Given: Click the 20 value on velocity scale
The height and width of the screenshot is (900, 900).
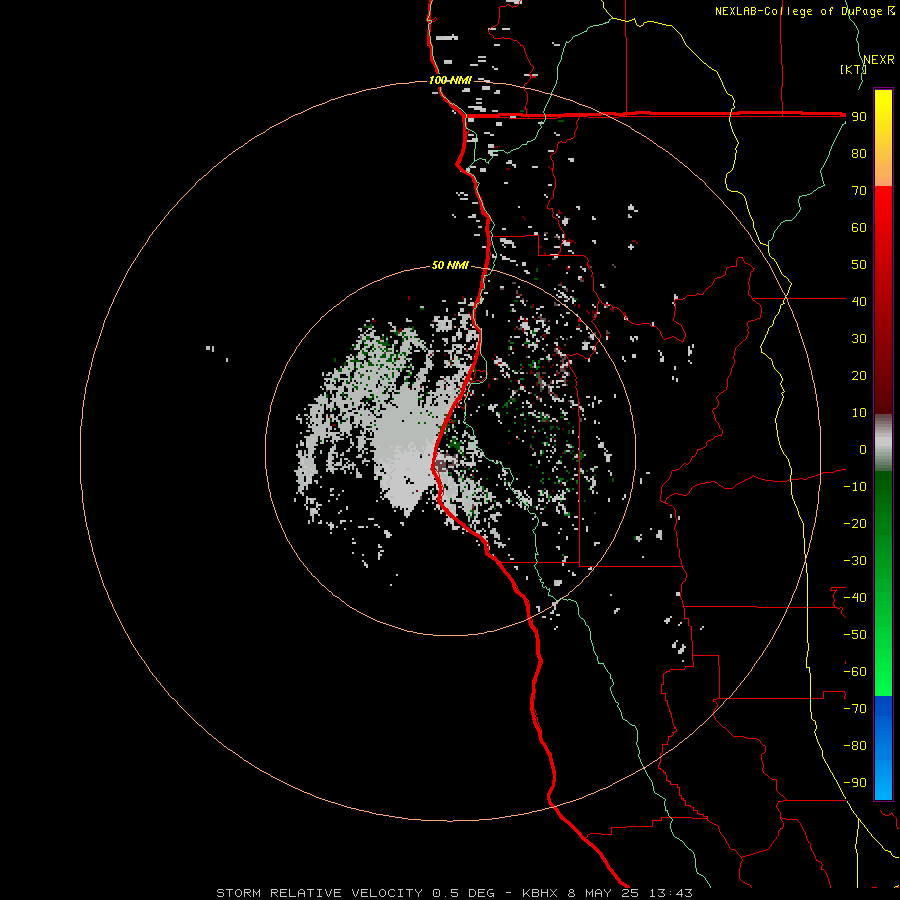Looking at the screenshot, I should (859, 375).
